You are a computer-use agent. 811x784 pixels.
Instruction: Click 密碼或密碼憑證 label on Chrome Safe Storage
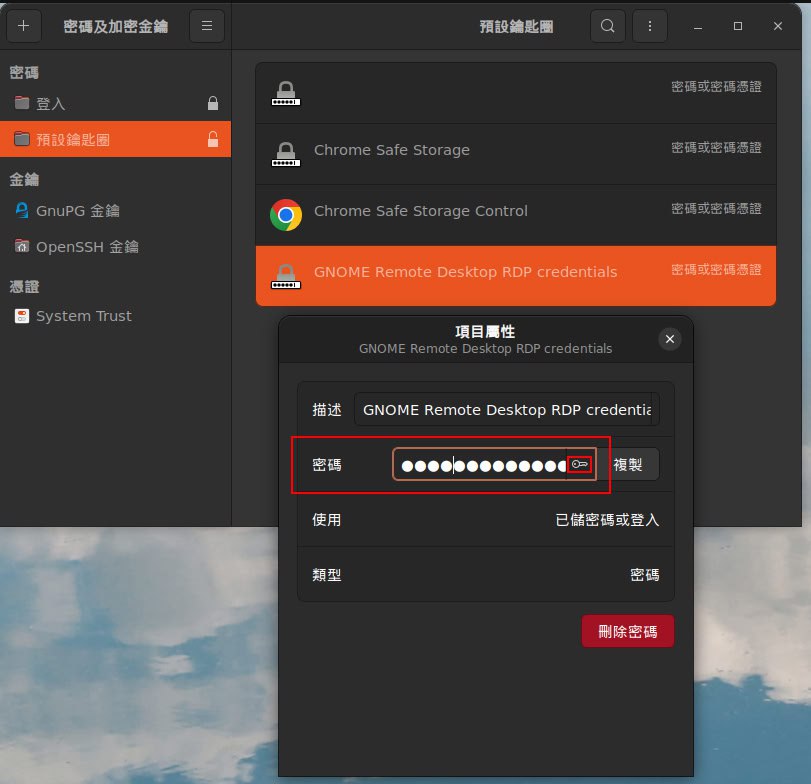[716, 148]
